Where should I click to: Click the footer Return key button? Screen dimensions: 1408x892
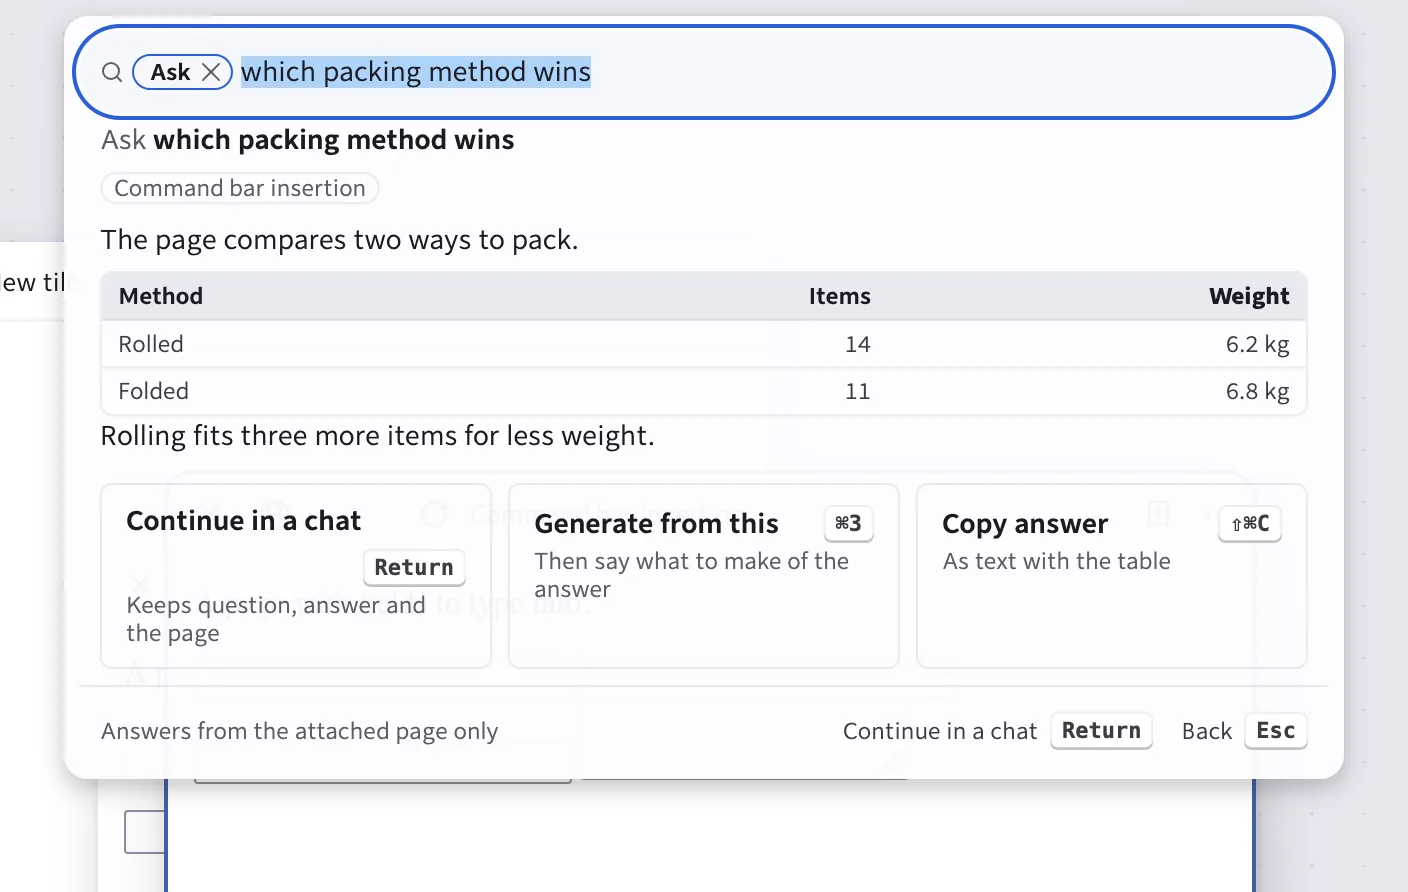click(x=1101, y=731)
